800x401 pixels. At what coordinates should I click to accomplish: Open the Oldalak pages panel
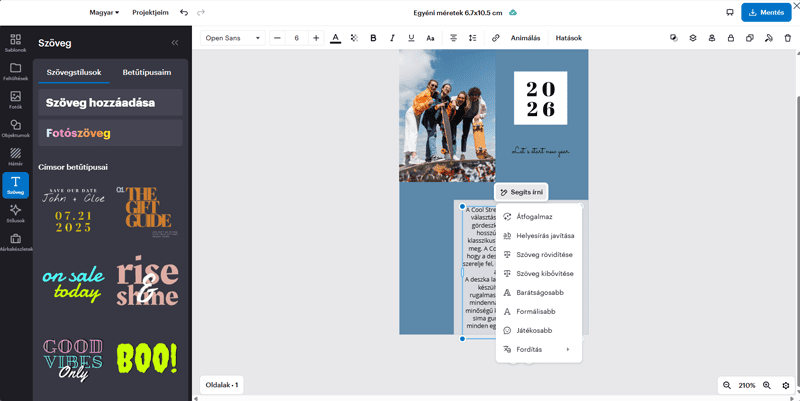coord(221,385)
